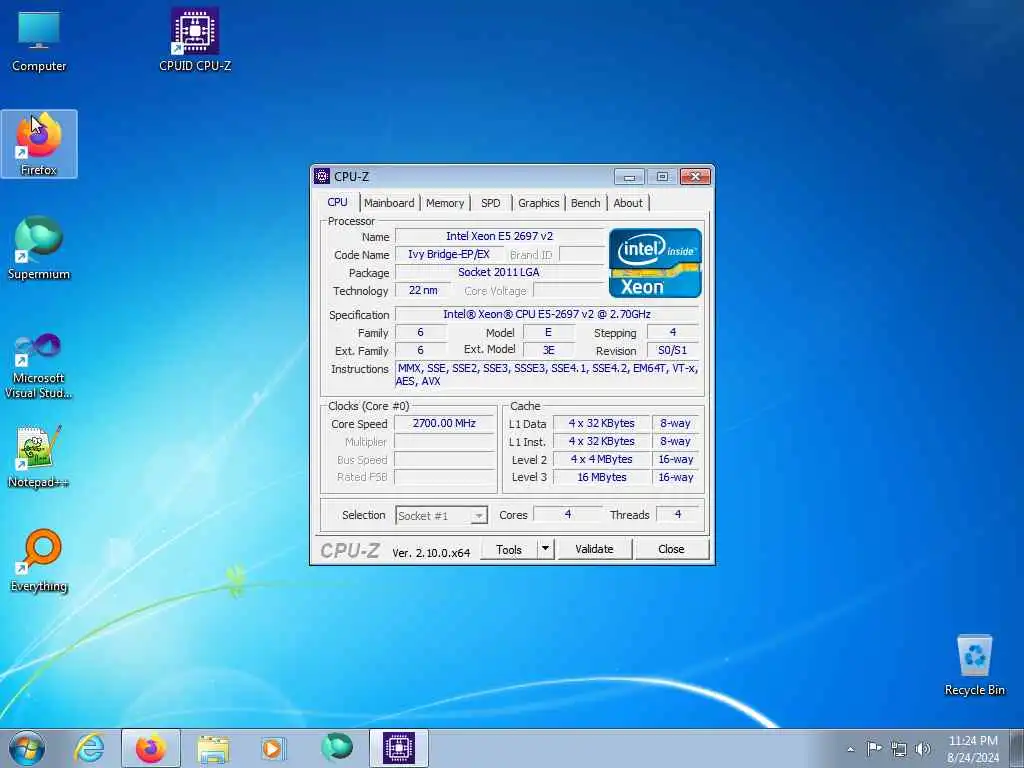Open the Socket #1 selection dropdown
The image size is (1024, 768).
tap(441, 515)
